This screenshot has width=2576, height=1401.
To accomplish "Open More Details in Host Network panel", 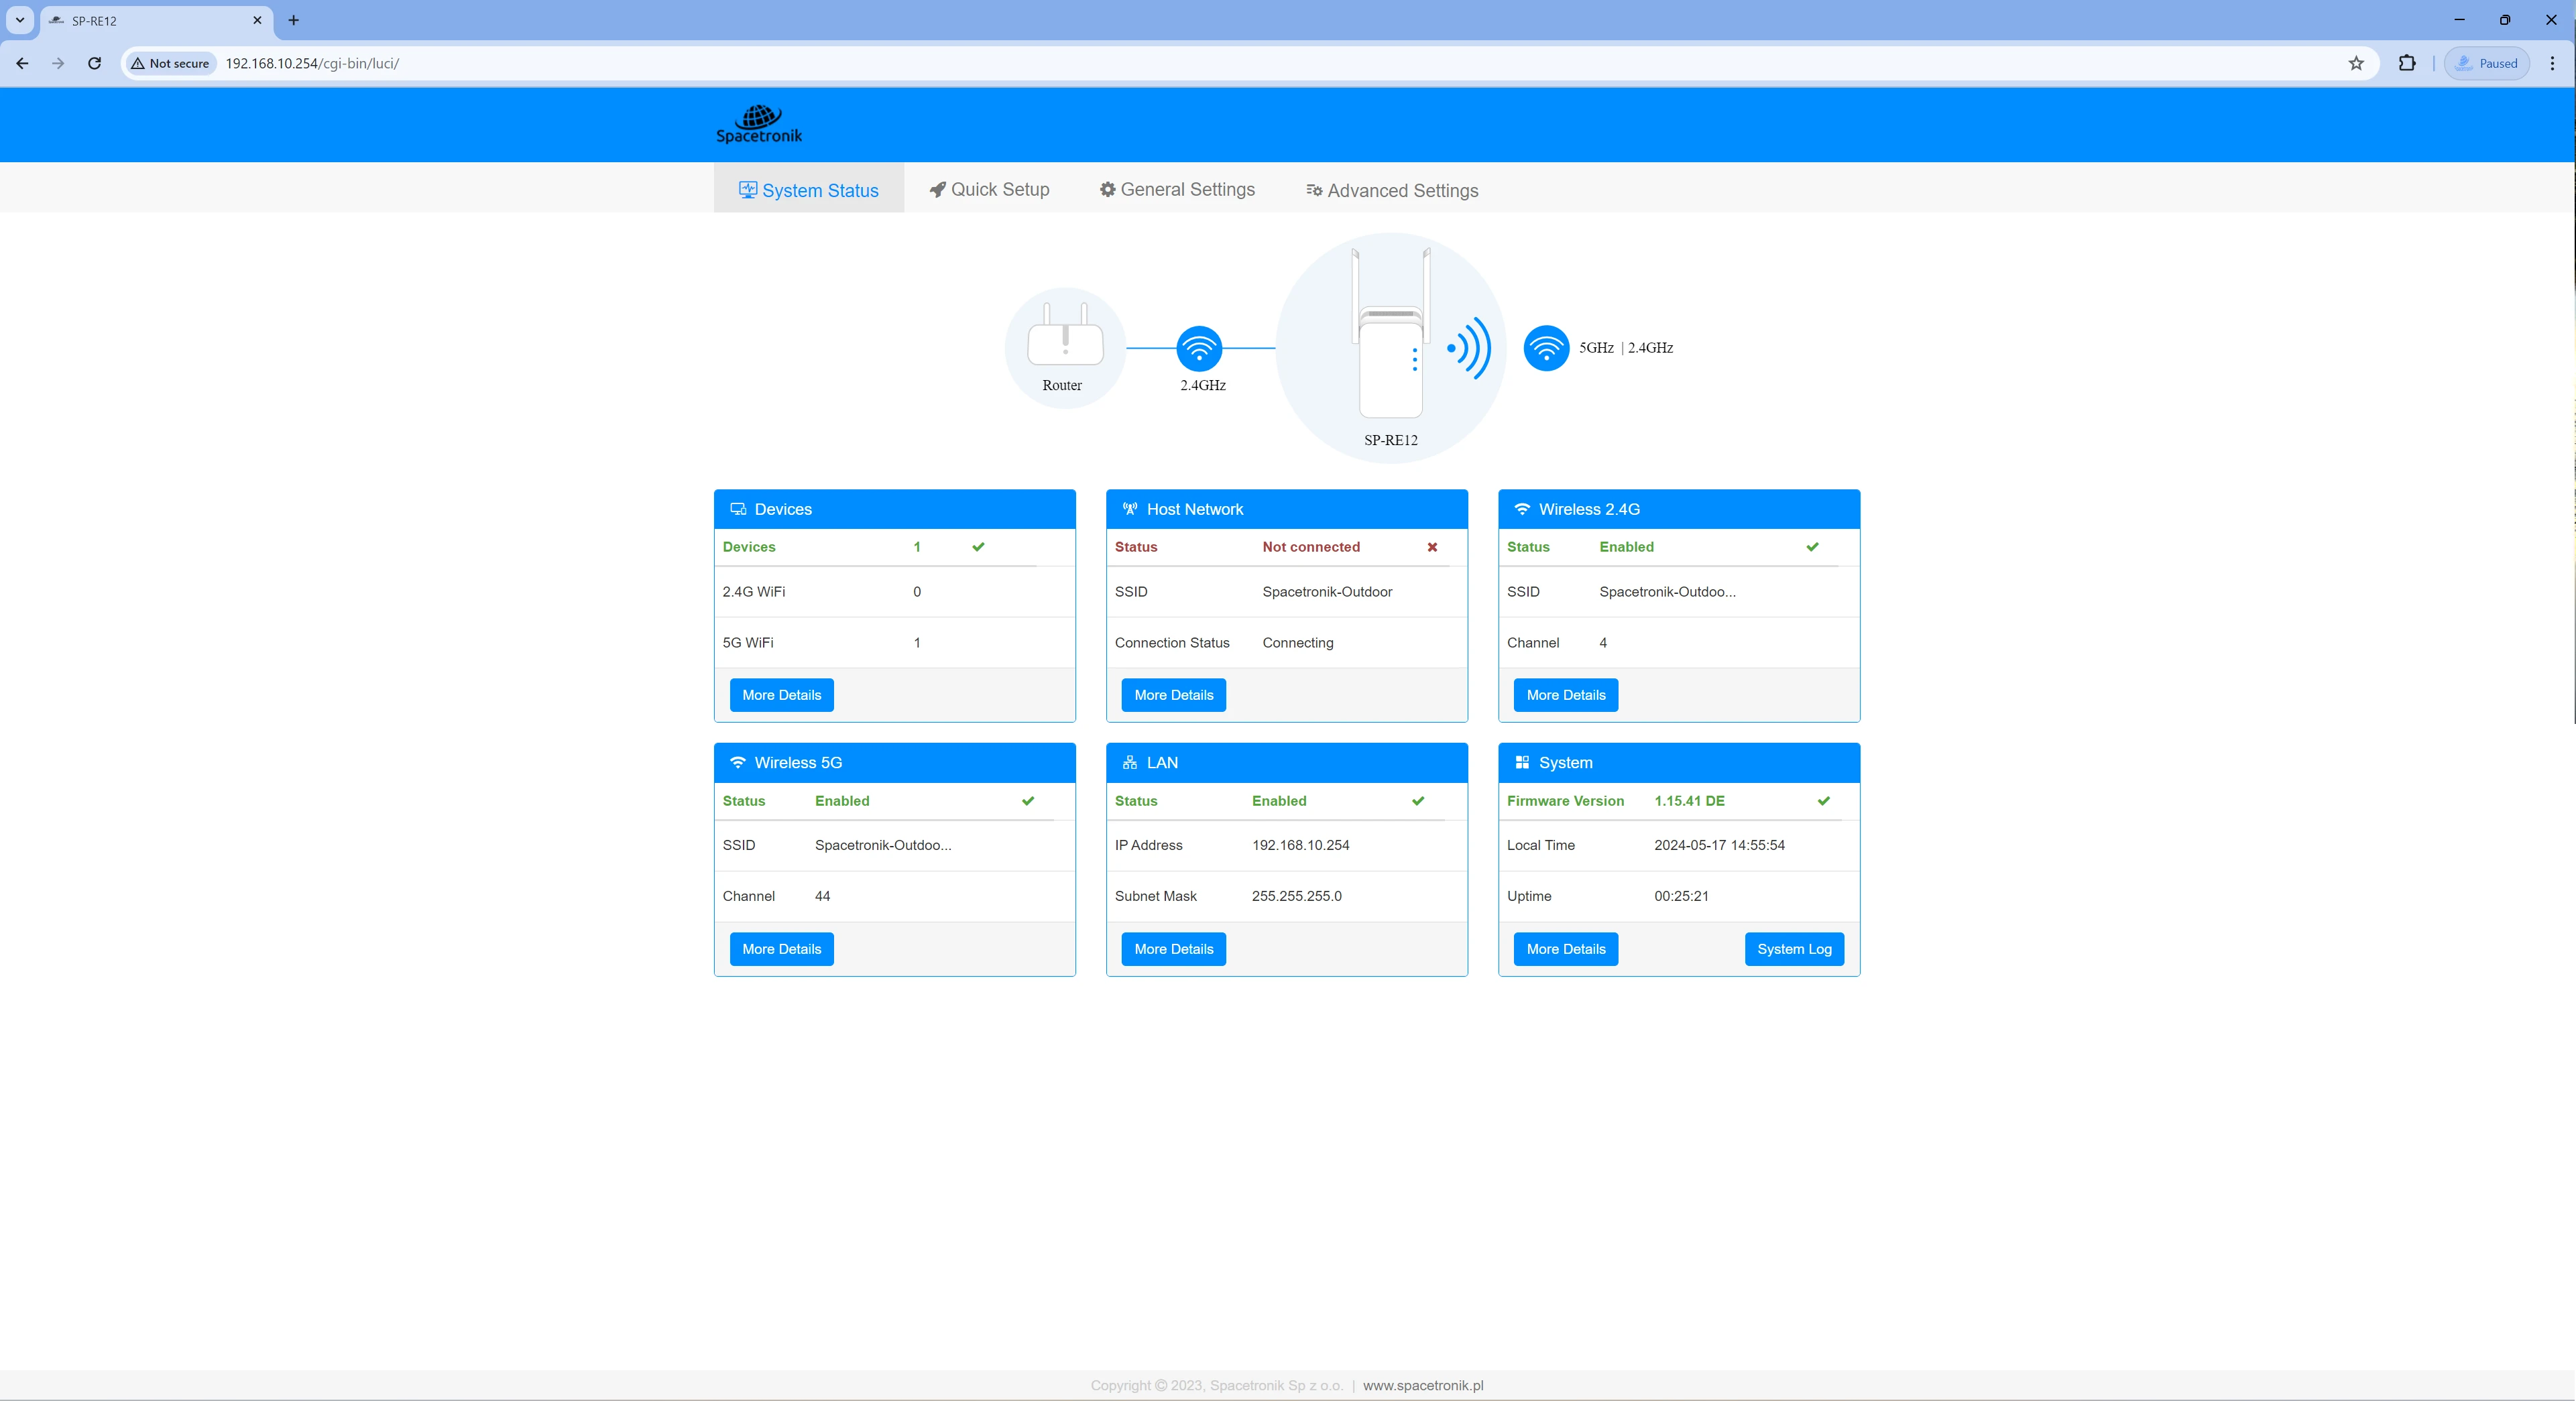I will (x=1173, y=695).
